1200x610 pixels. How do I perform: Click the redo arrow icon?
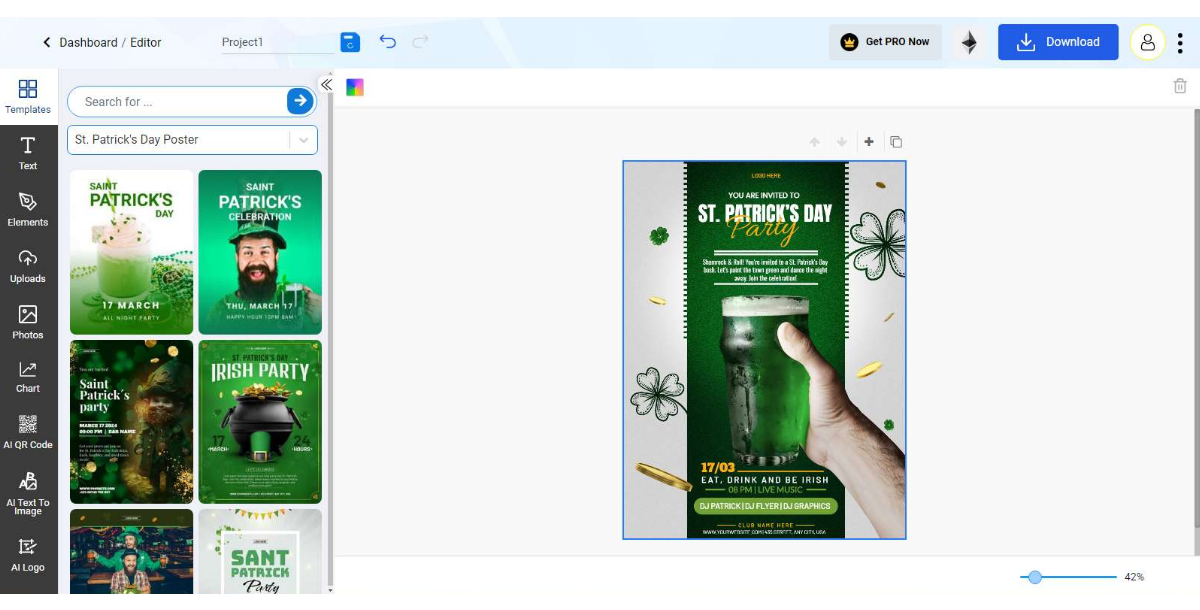[x=421, y=42]
